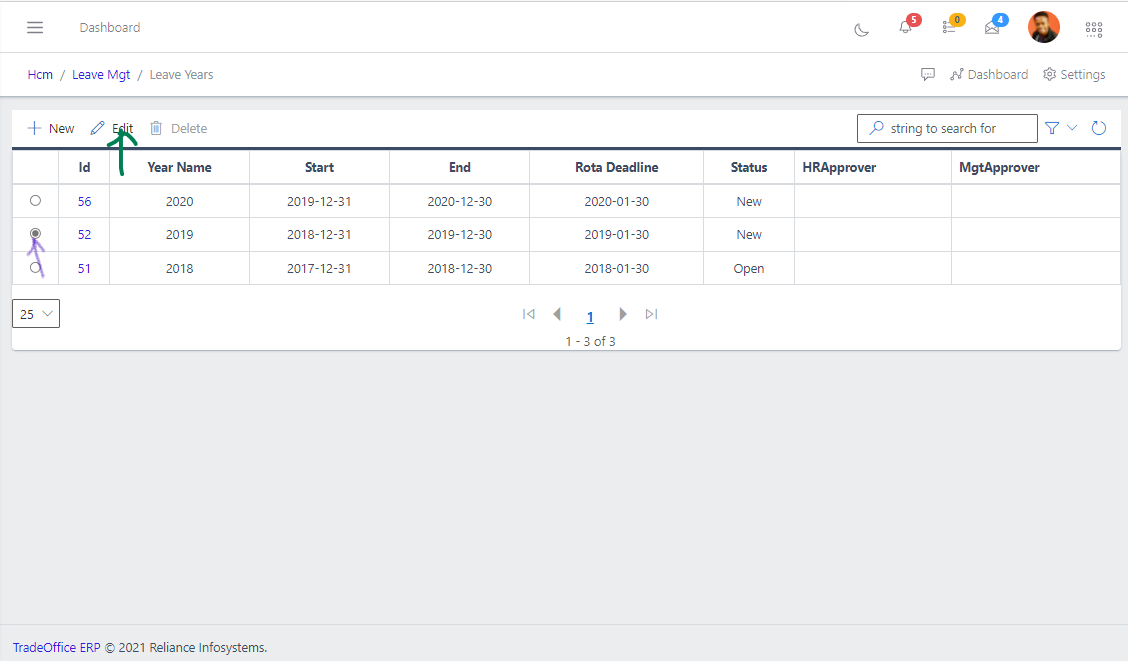Image resolution: width=1128 pixels, height=661 pixels.
Task: Click the New button in toolbar
Action: coord(51,128)
